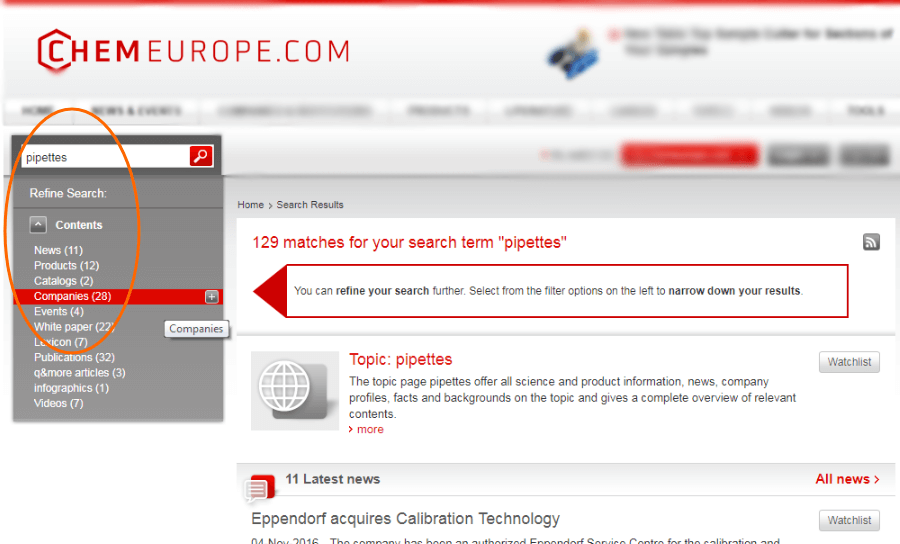
Task: Filter results by Catalogs (2)
Action: click(63, 281)
